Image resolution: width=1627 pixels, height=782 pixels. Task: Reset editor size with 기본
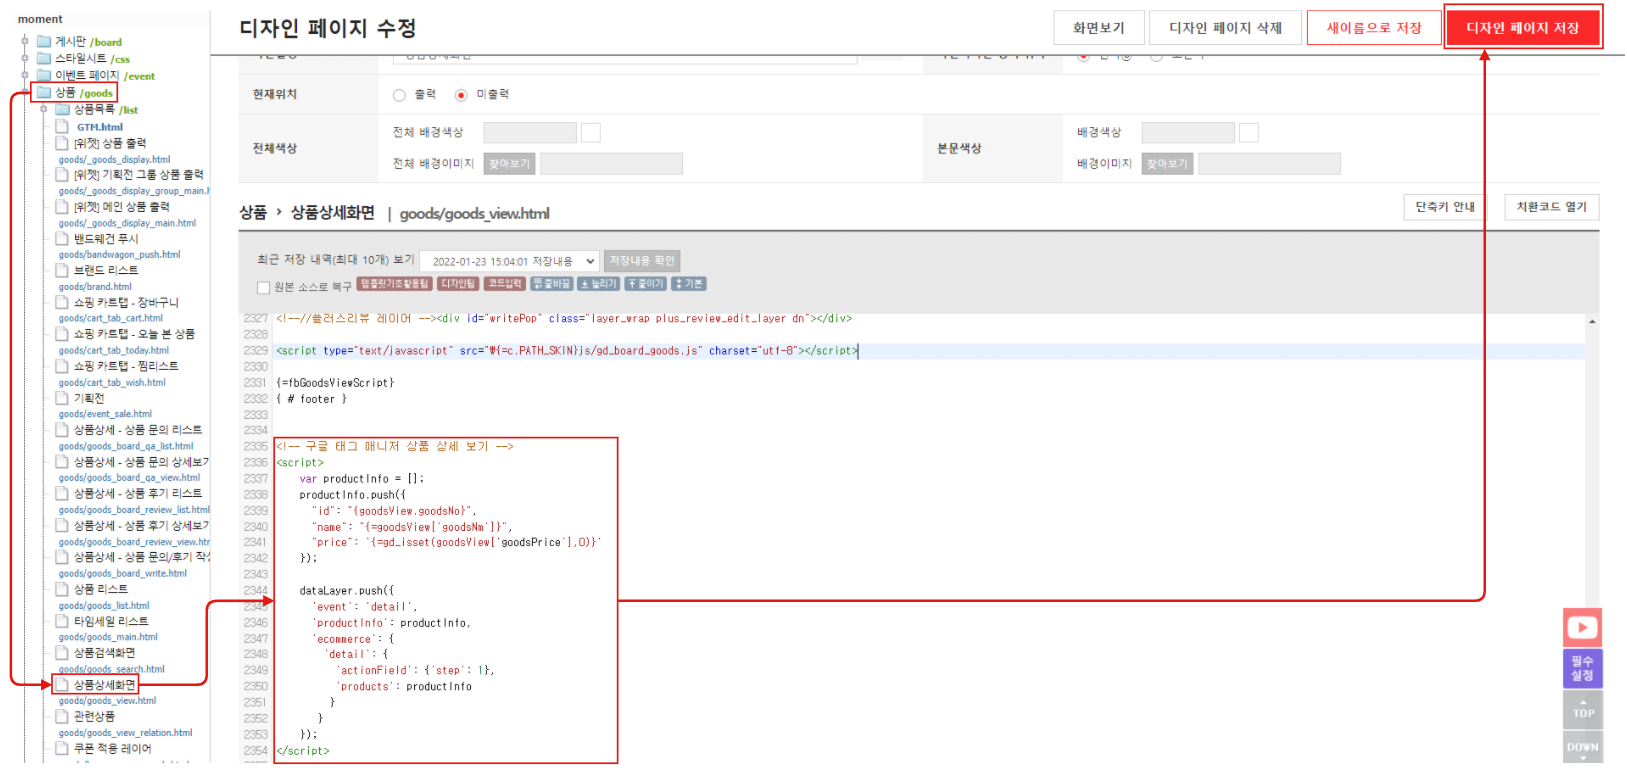pyautogui.click(x=689, y=284)
